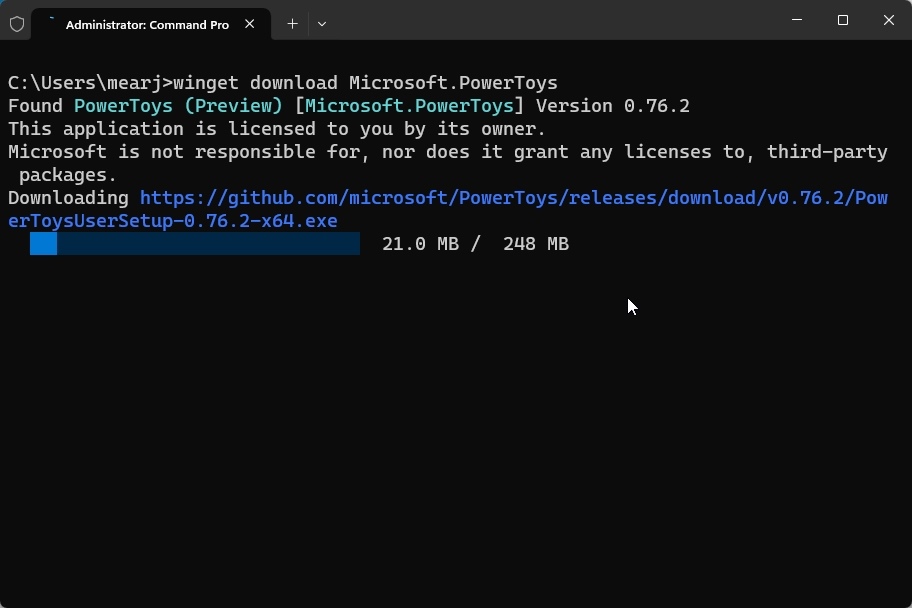Image resolution: width=912 pixels, height=608 pixels.
Task: Click the blue download progress bar
Action: click(x=195, y=244)
